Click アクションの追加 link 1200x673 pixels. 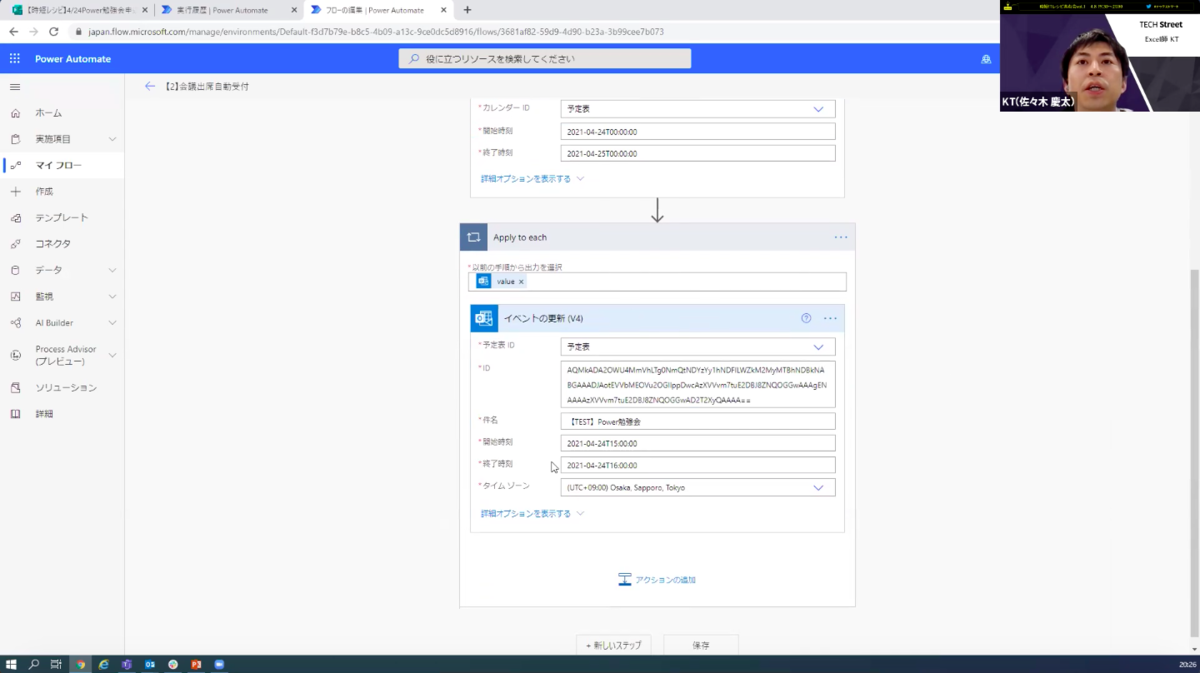click(x=657, y=580)
